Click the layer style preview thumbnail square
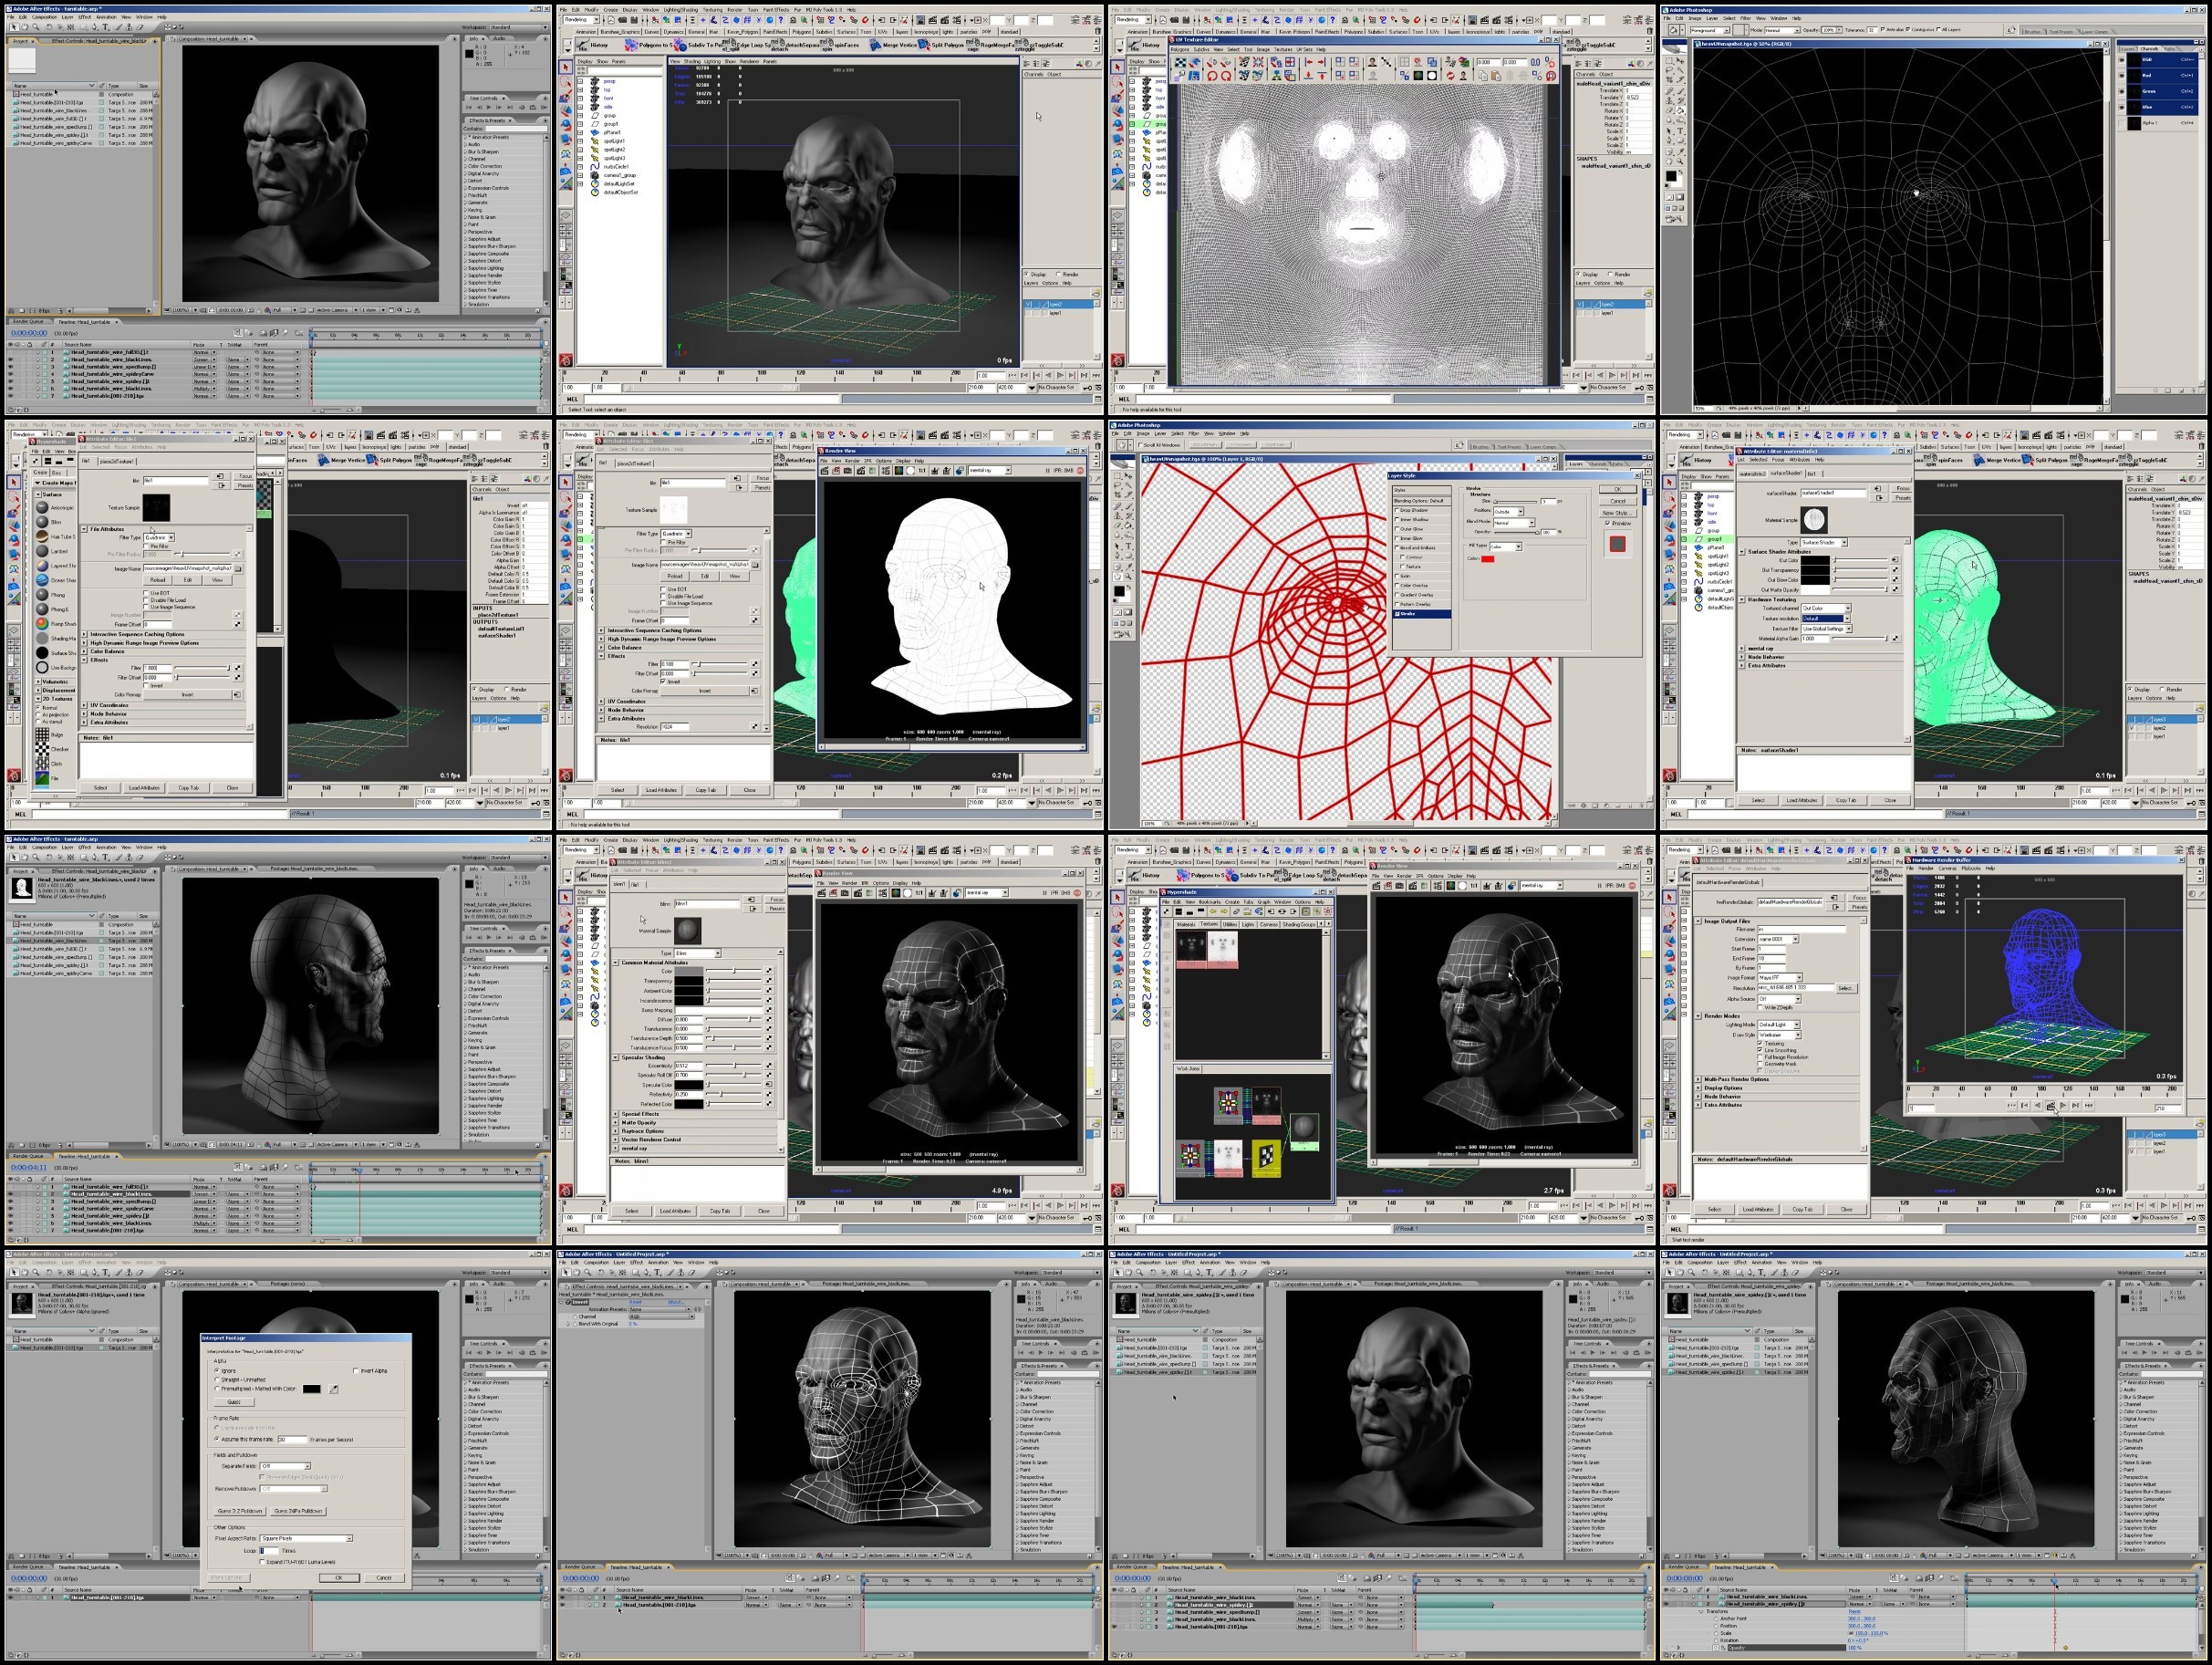The width and height of the screenshot is (2212, 1665). [1618, 544]
